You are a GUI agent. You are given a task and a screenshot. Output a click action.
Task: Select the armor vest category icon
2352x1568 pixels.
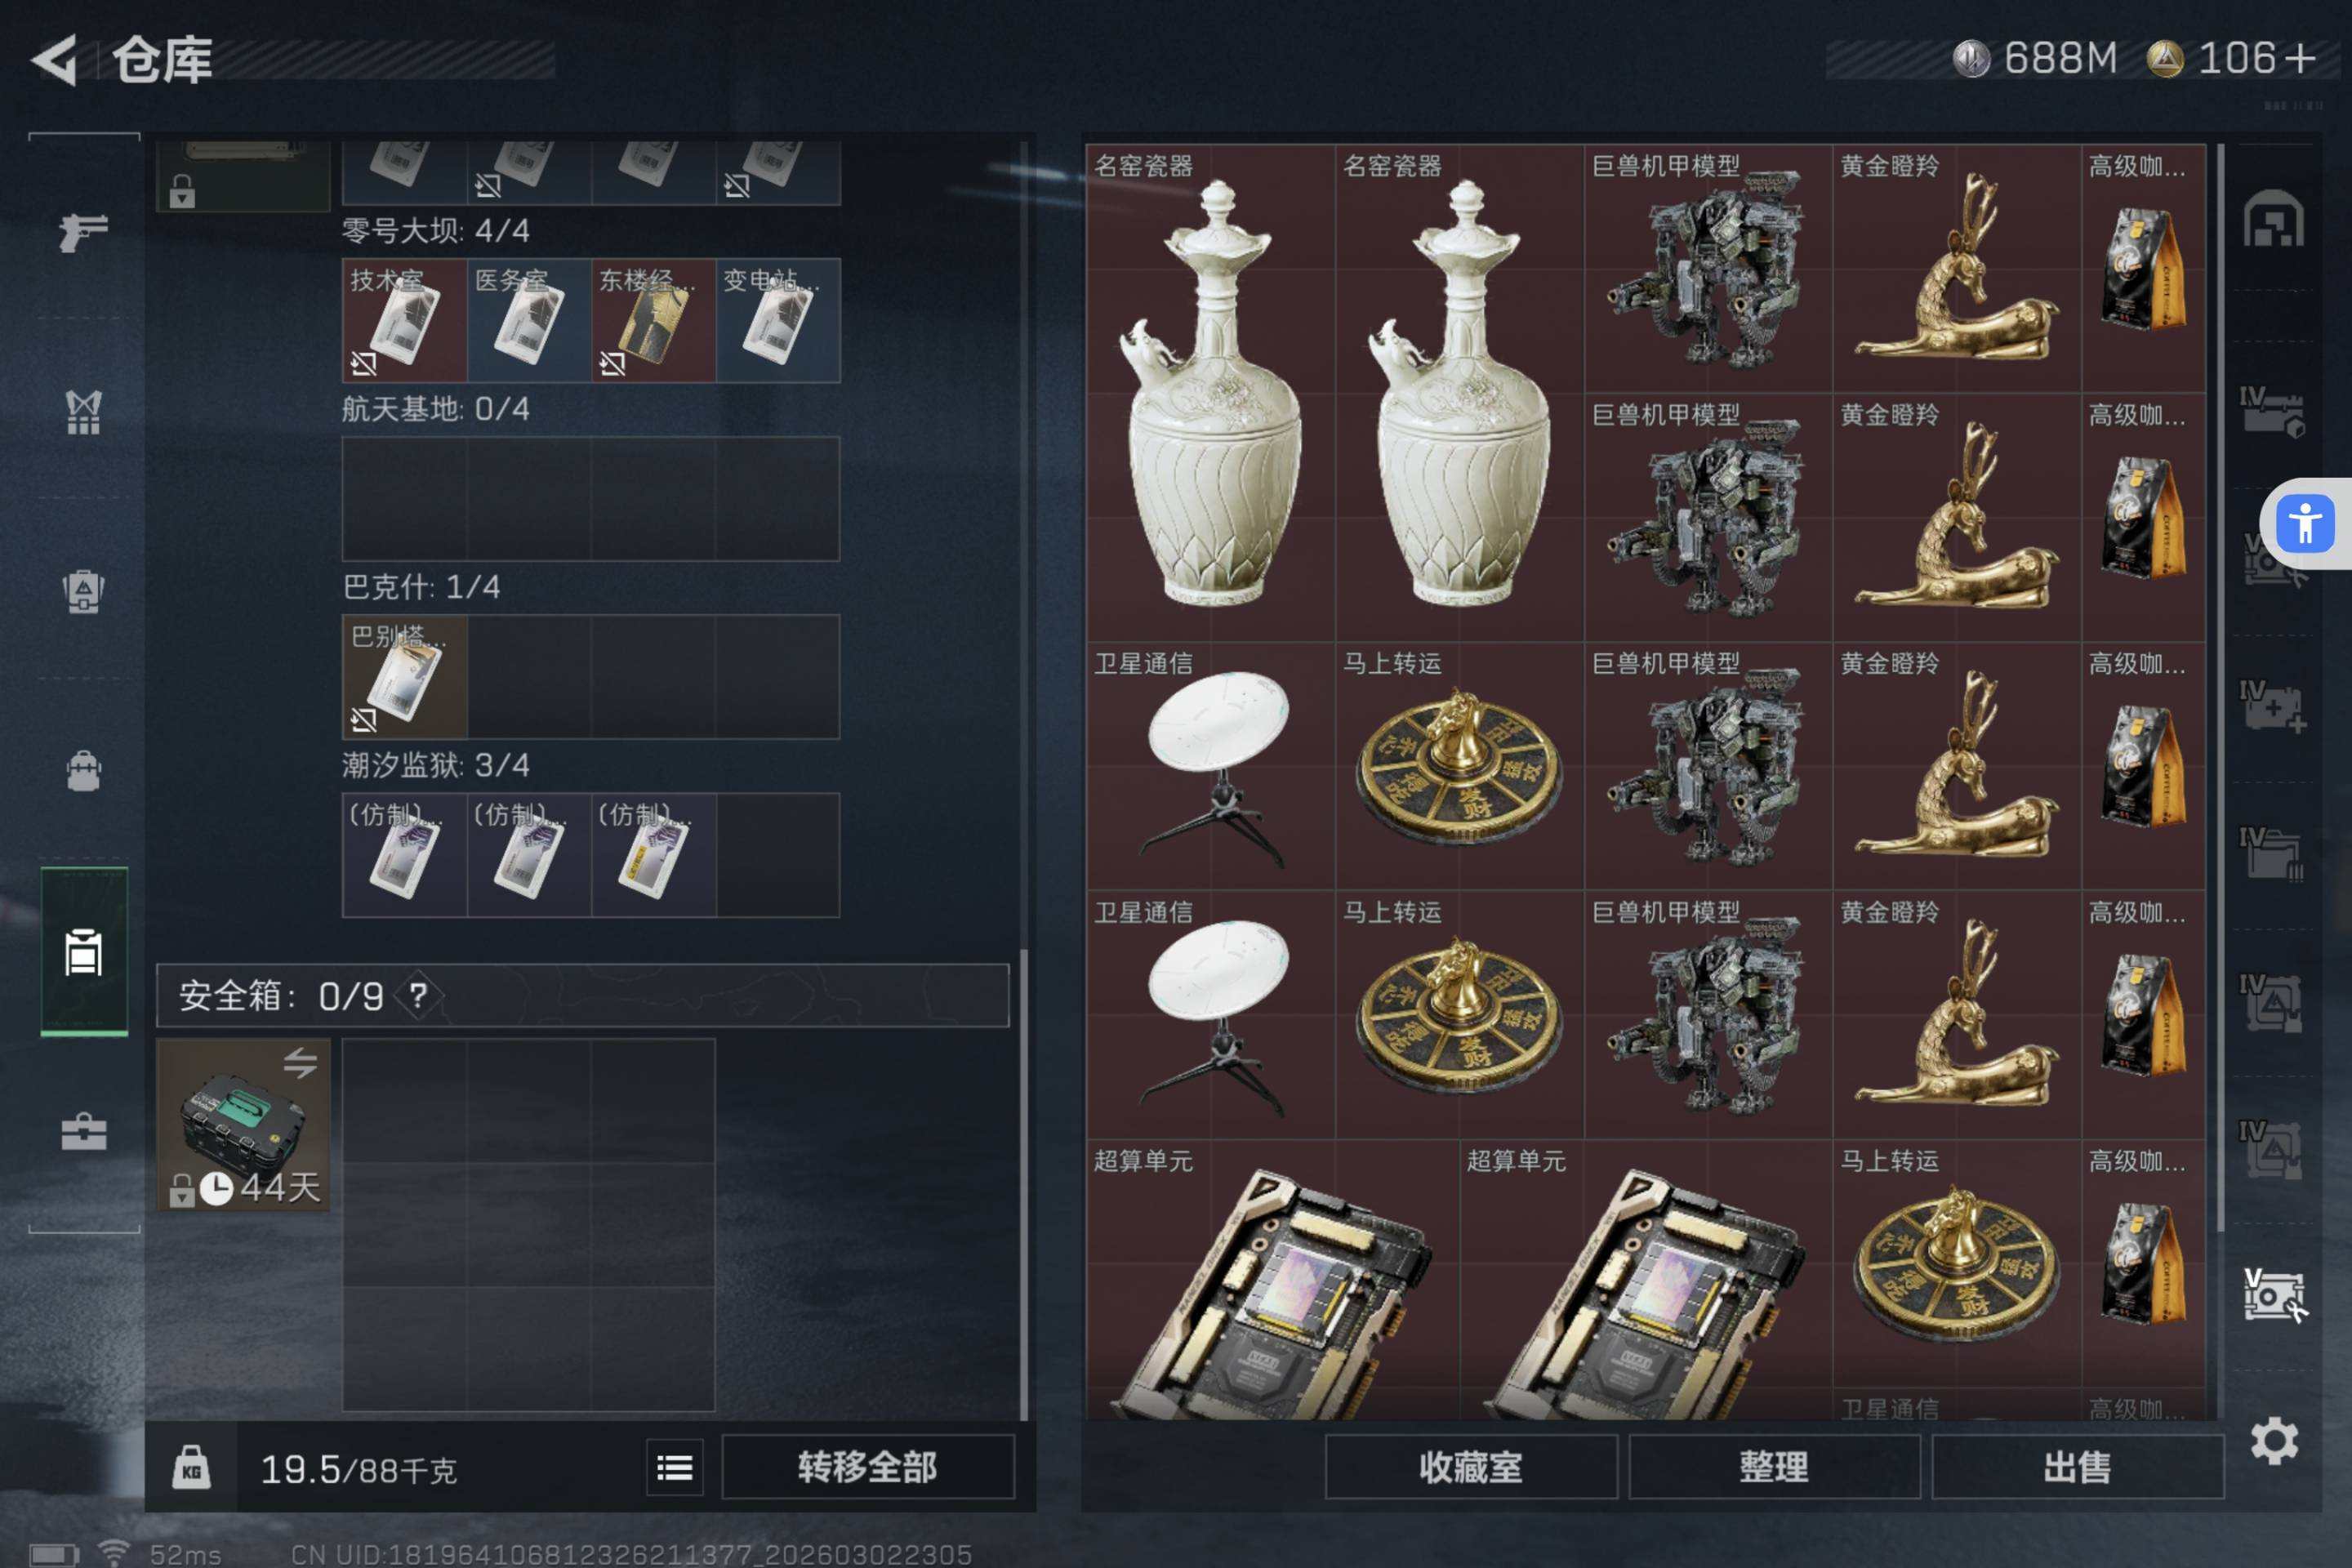(83, 411)
